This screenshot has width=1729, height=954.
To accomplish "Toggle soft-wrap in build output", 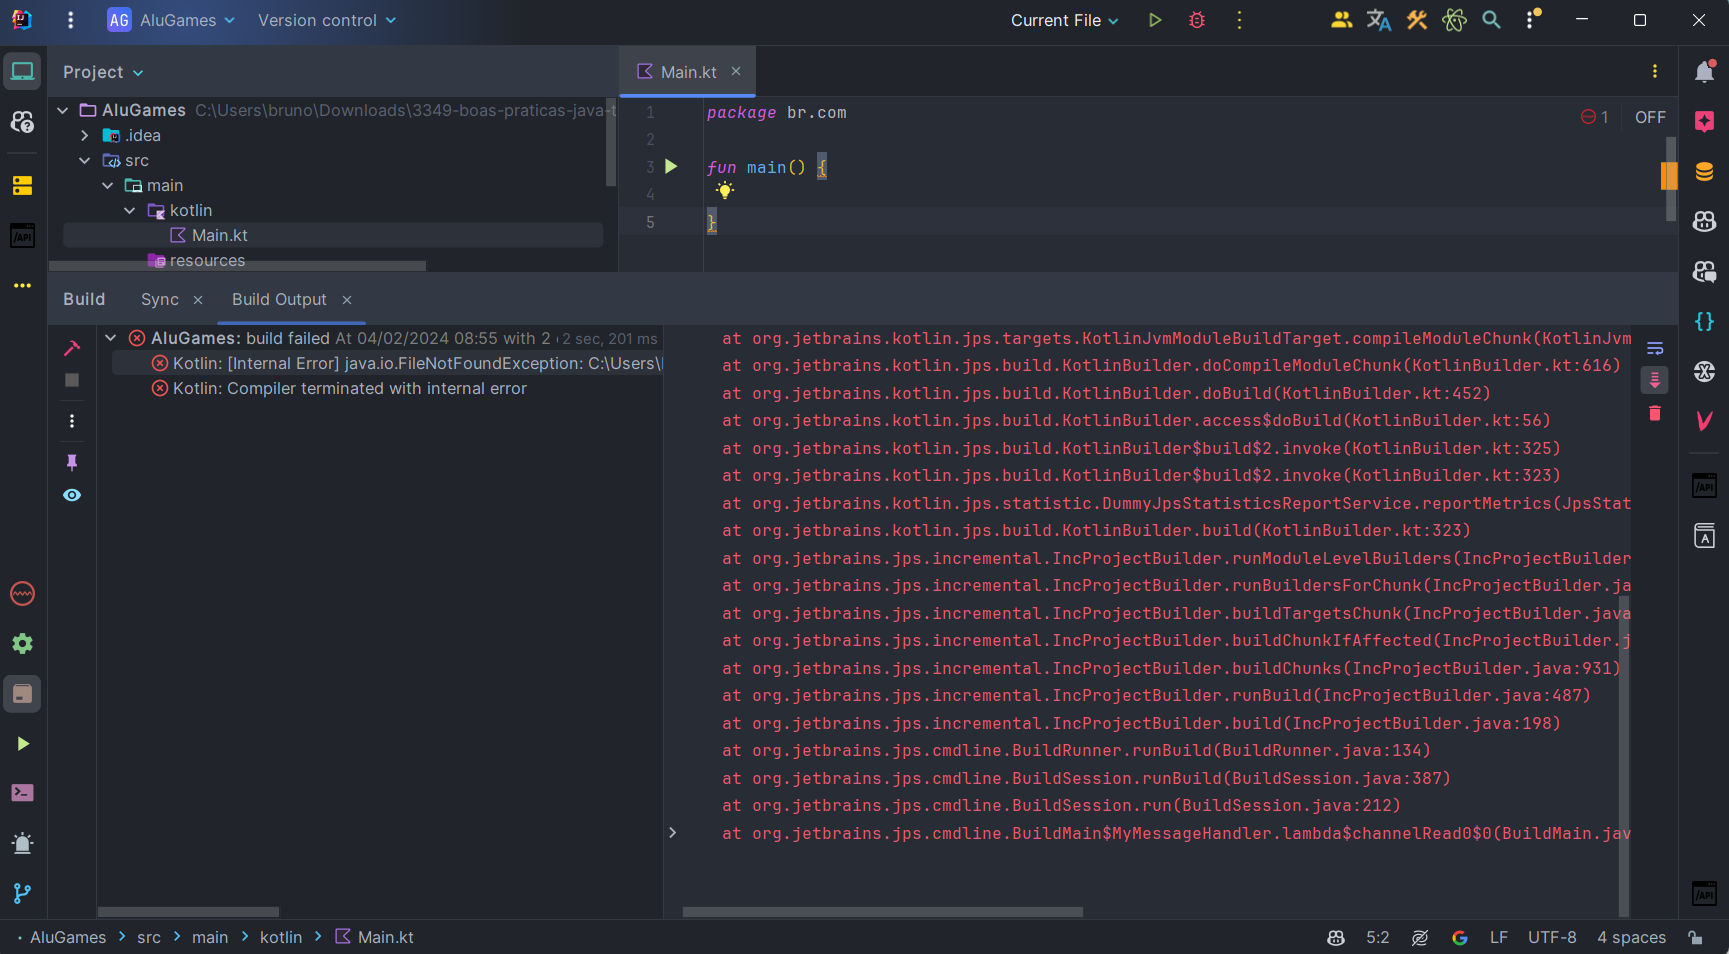I will (1655, 348).
